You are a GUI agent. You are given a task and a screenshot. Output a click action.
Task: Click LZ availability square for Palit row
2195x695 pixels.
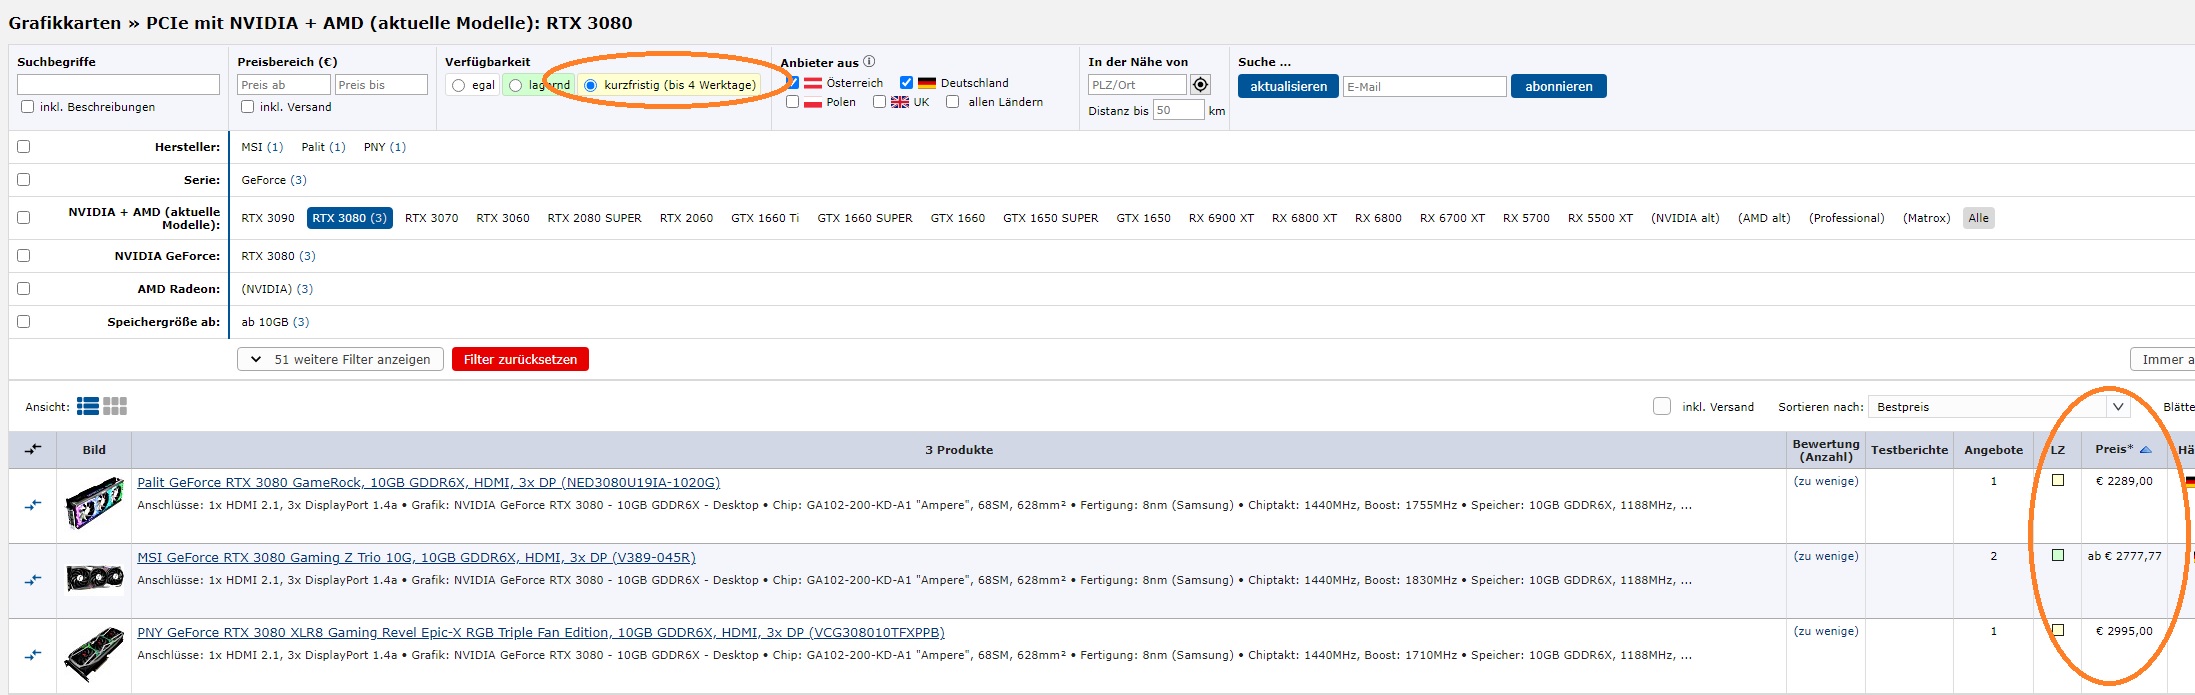click(2058, 480)
